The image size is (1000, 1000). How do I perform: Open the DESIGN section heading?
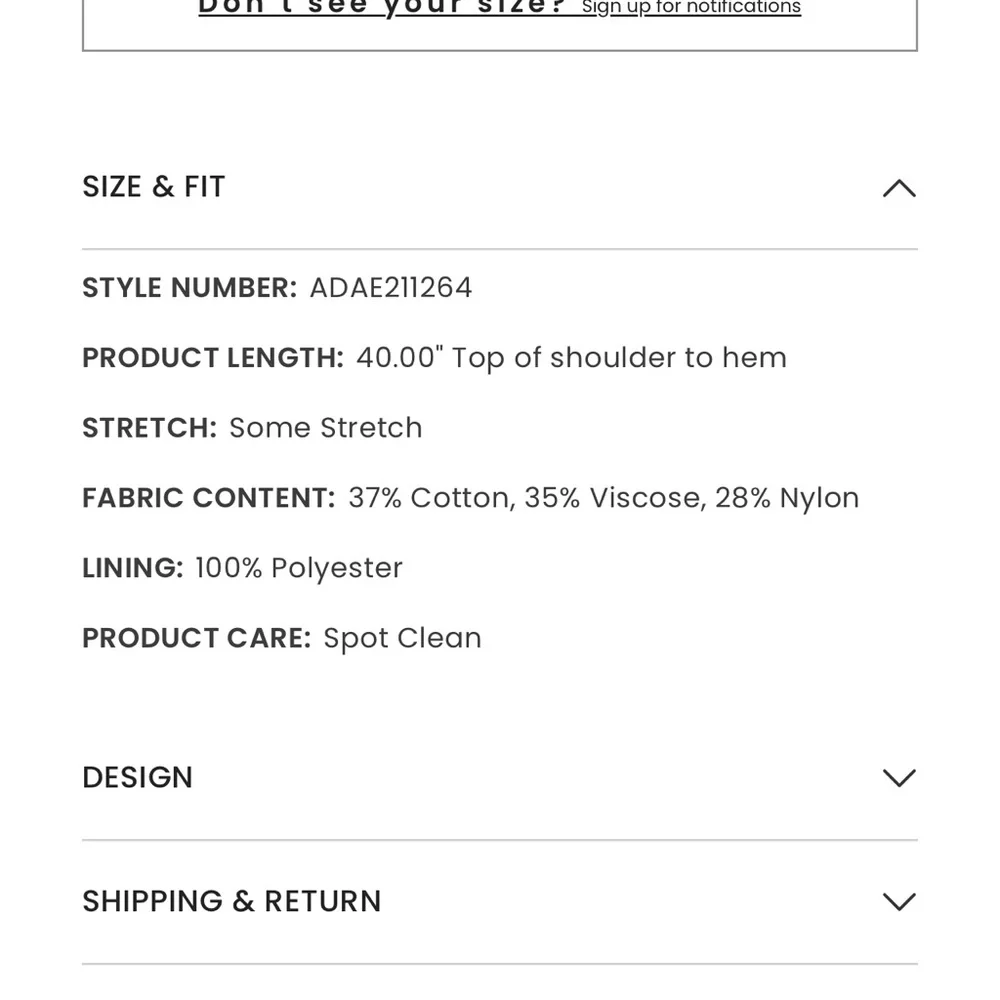click(x=137, y=778)
